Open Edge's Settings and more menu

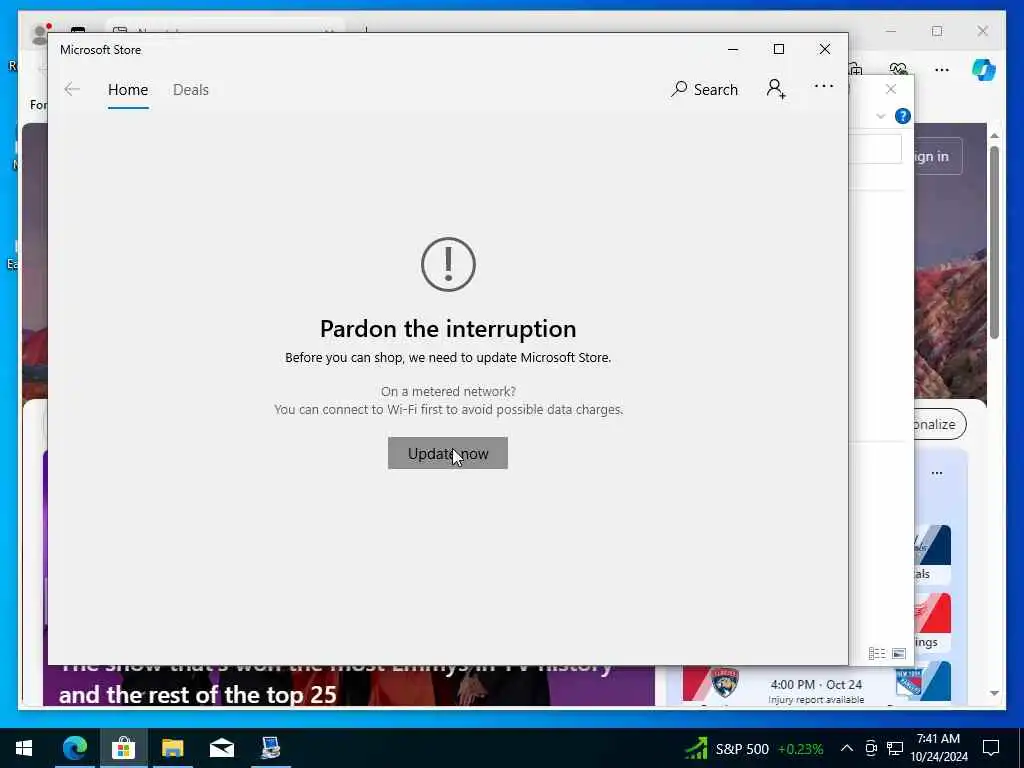point(942,69)
